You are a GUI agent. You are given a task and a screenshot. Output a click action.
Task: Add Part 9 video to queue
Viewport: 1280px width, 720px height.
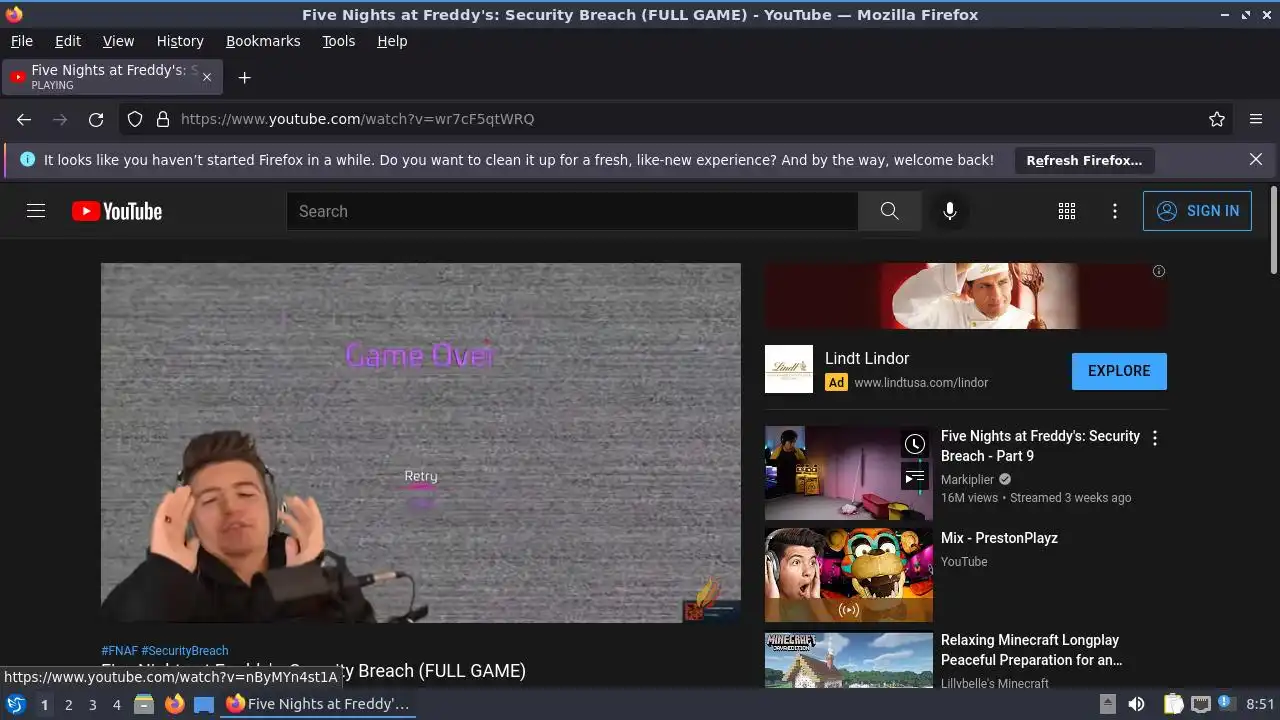point(914,477)
